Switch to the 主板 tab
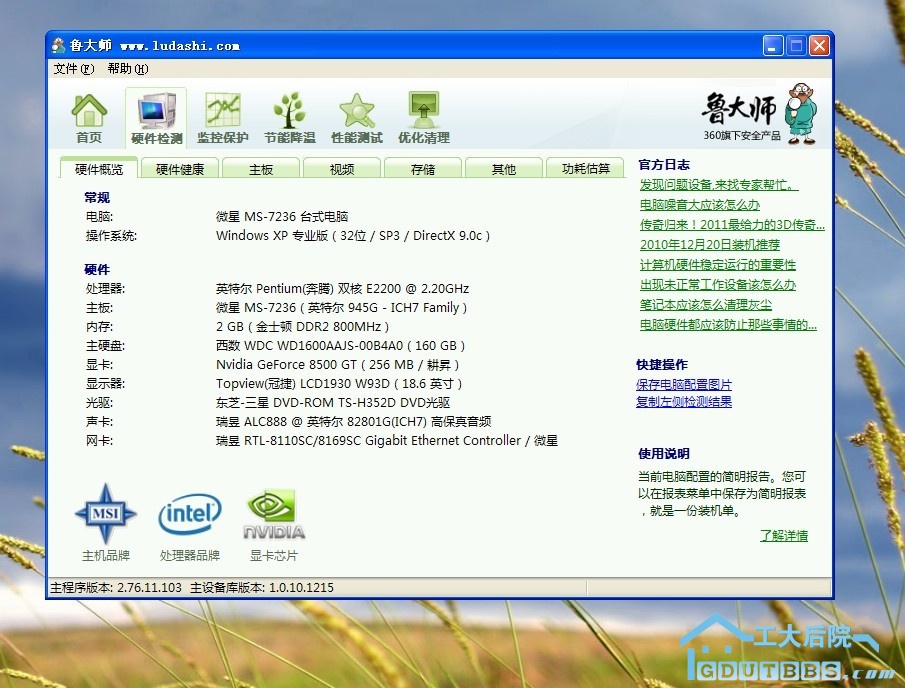This screenshot has width=905, height=688. pyautogui.click(x=261, y=169)
